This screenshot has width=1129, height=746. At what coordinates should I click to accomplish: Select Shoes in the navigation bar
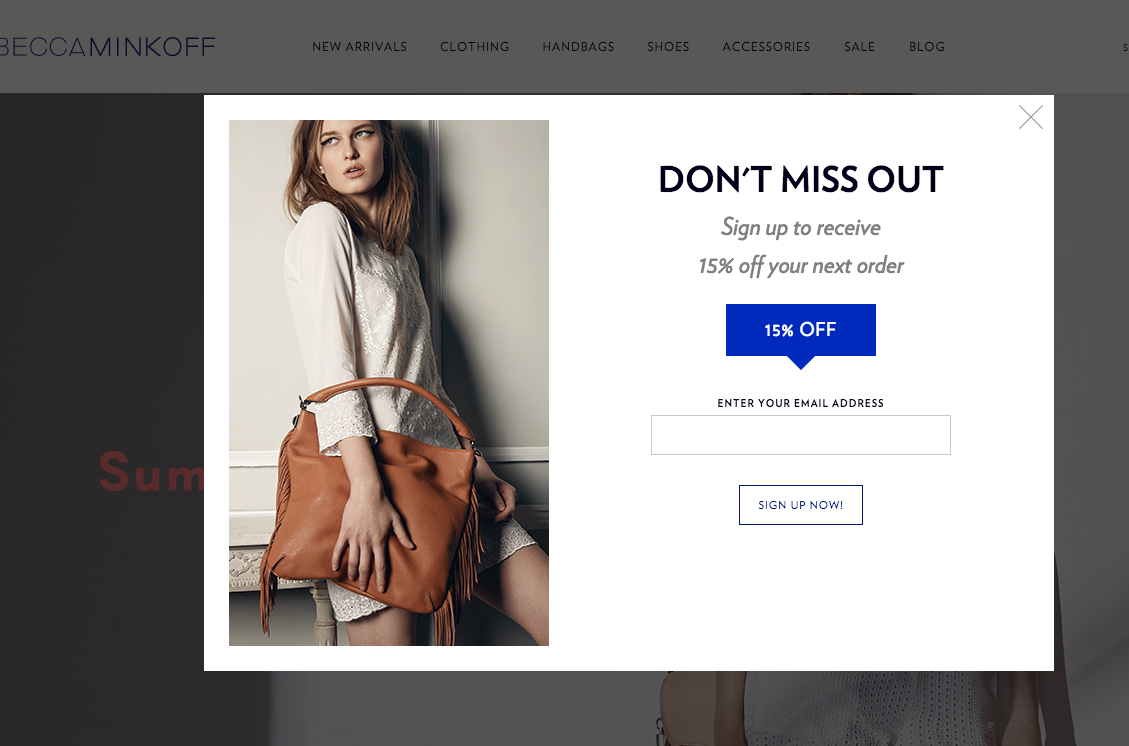(x=668, y=47)
